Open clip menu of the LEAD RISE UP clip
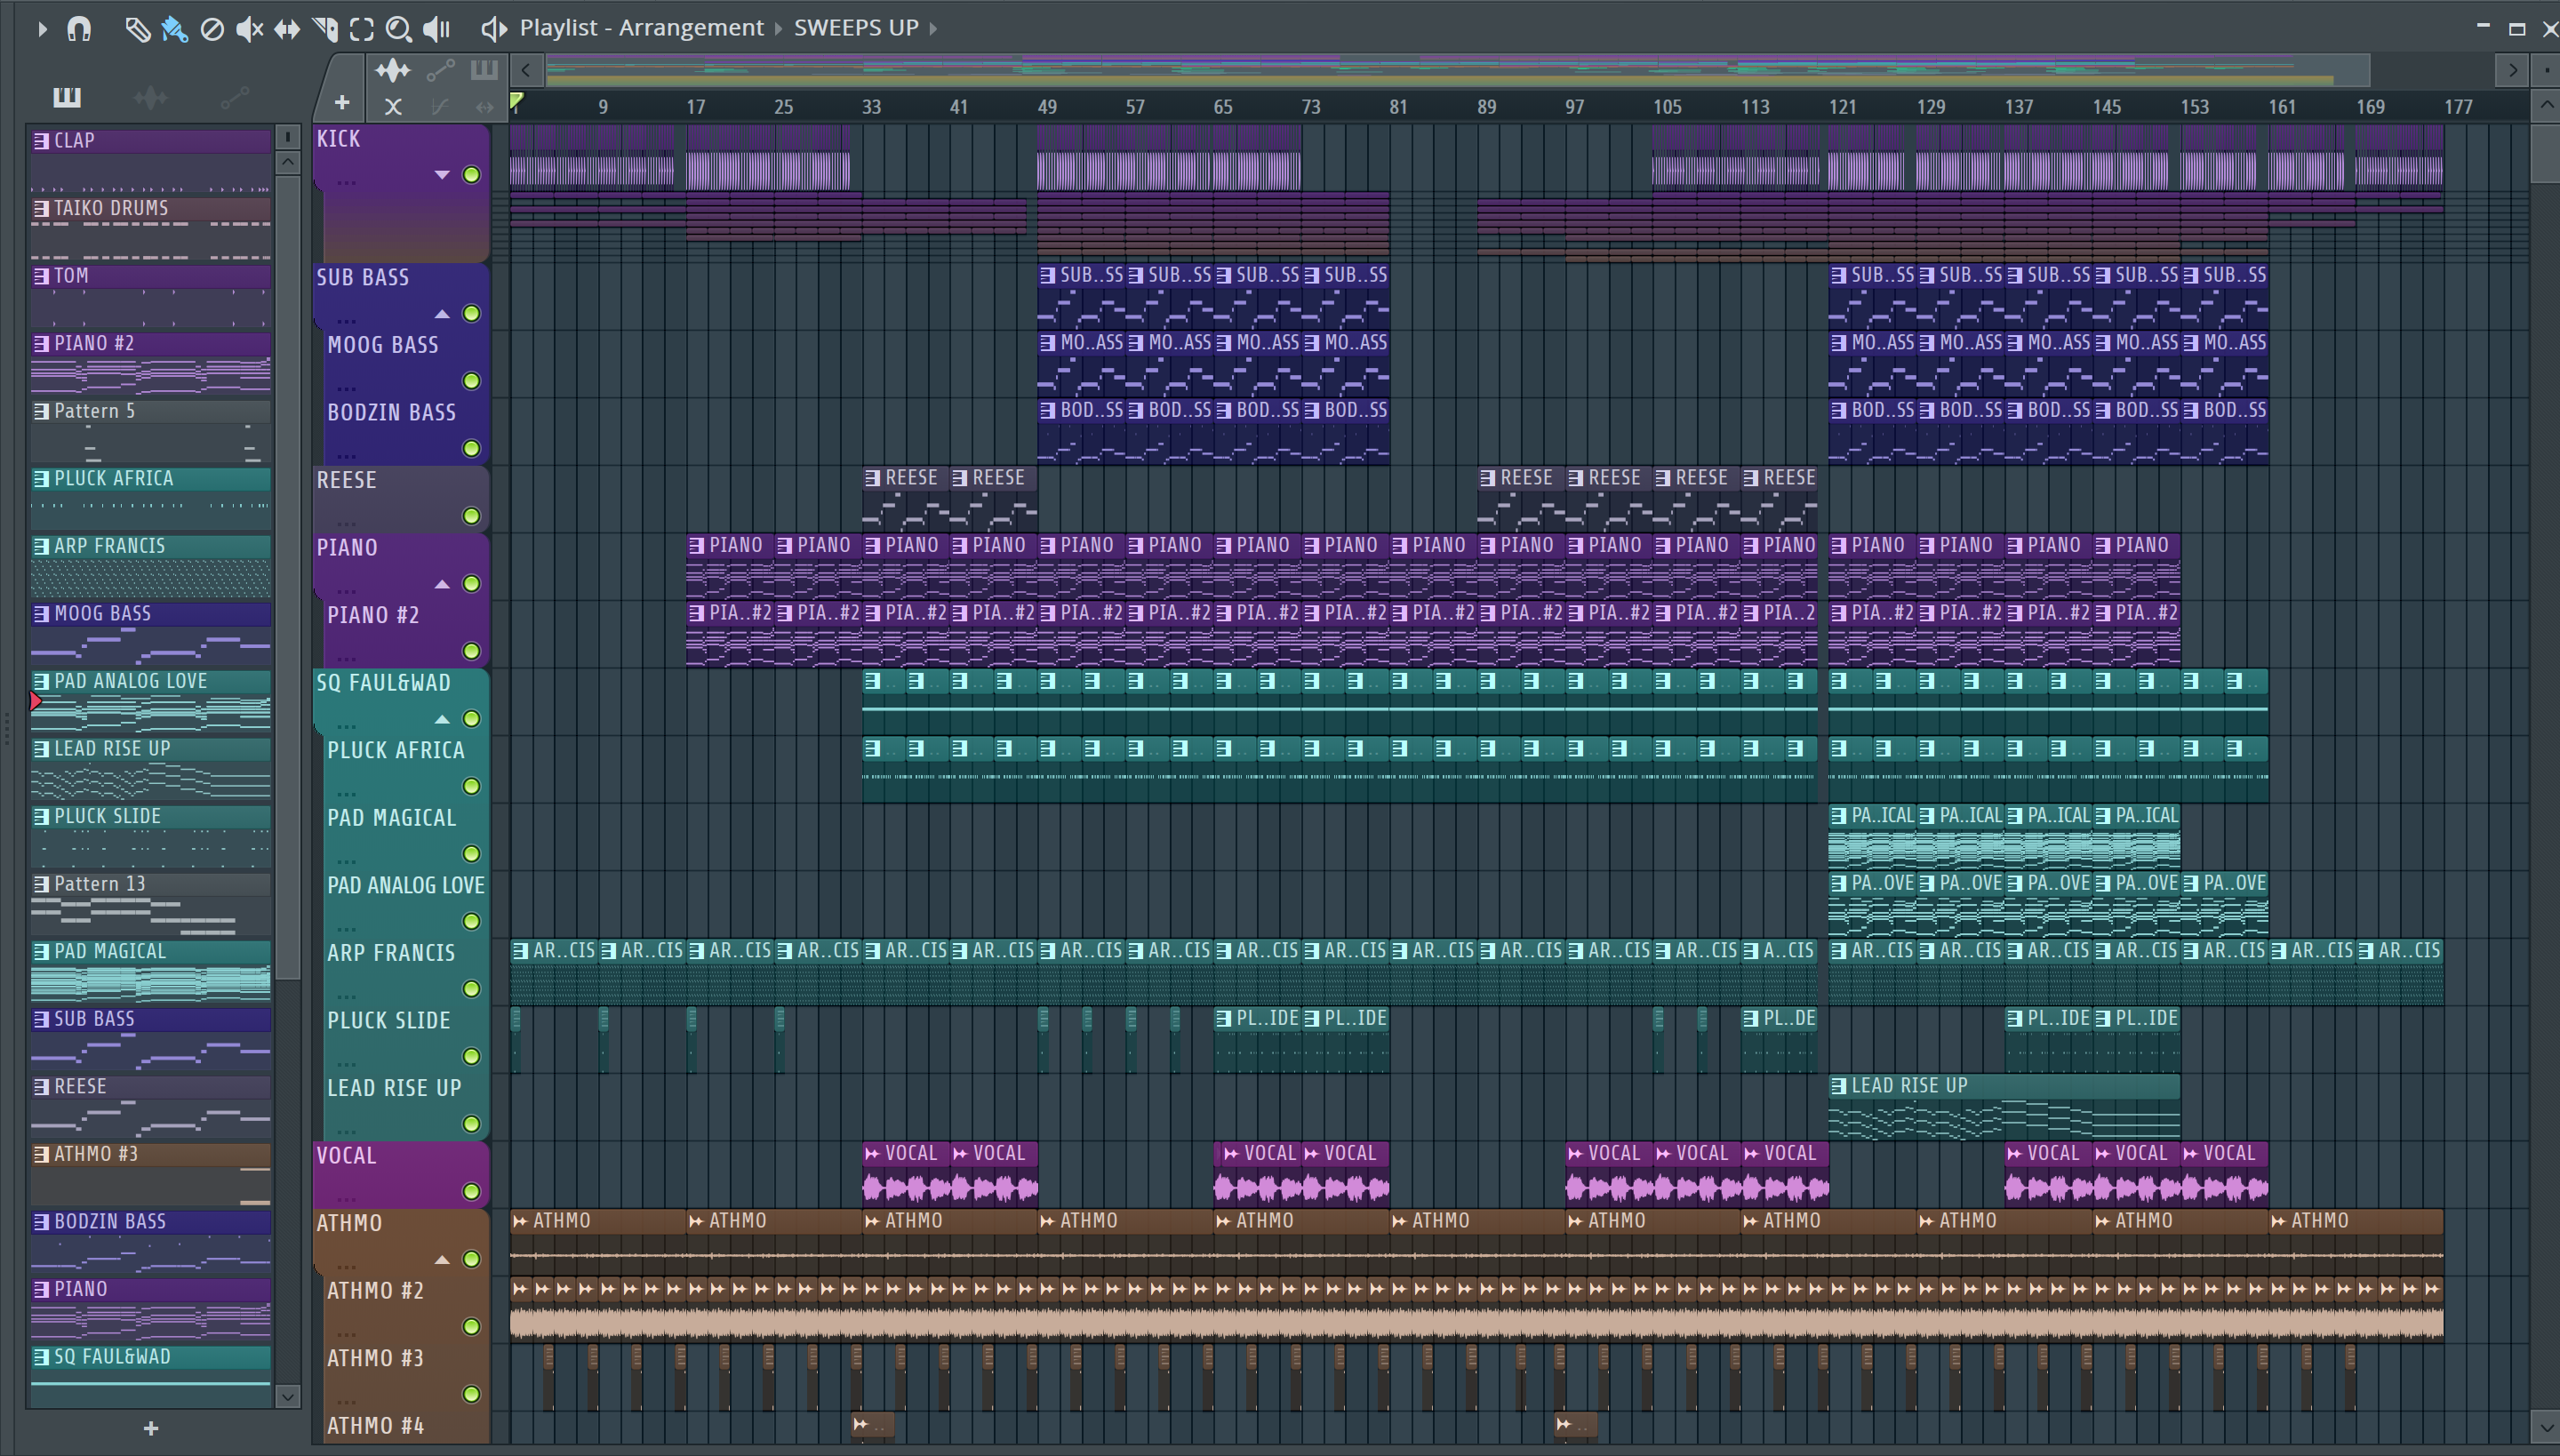Viewport: 2560px width, 1456px height. click(1838, 1086)
